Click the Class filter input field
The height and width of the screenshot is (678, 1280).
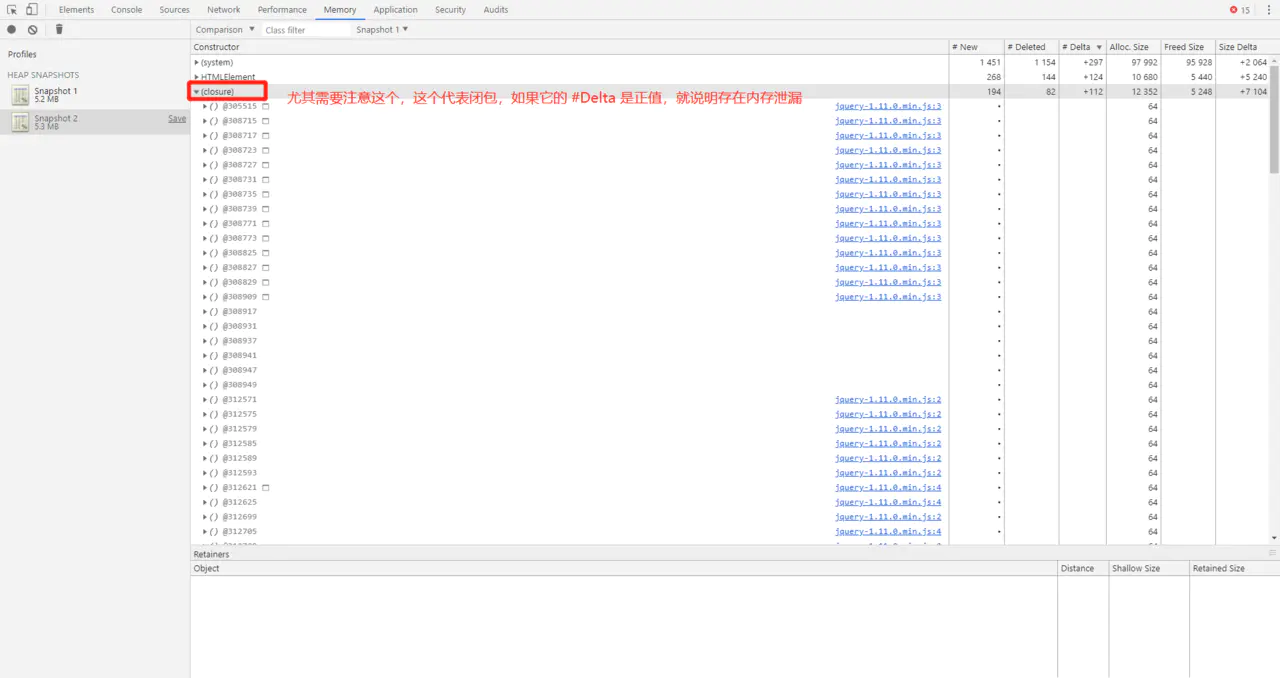coord(305,30)
